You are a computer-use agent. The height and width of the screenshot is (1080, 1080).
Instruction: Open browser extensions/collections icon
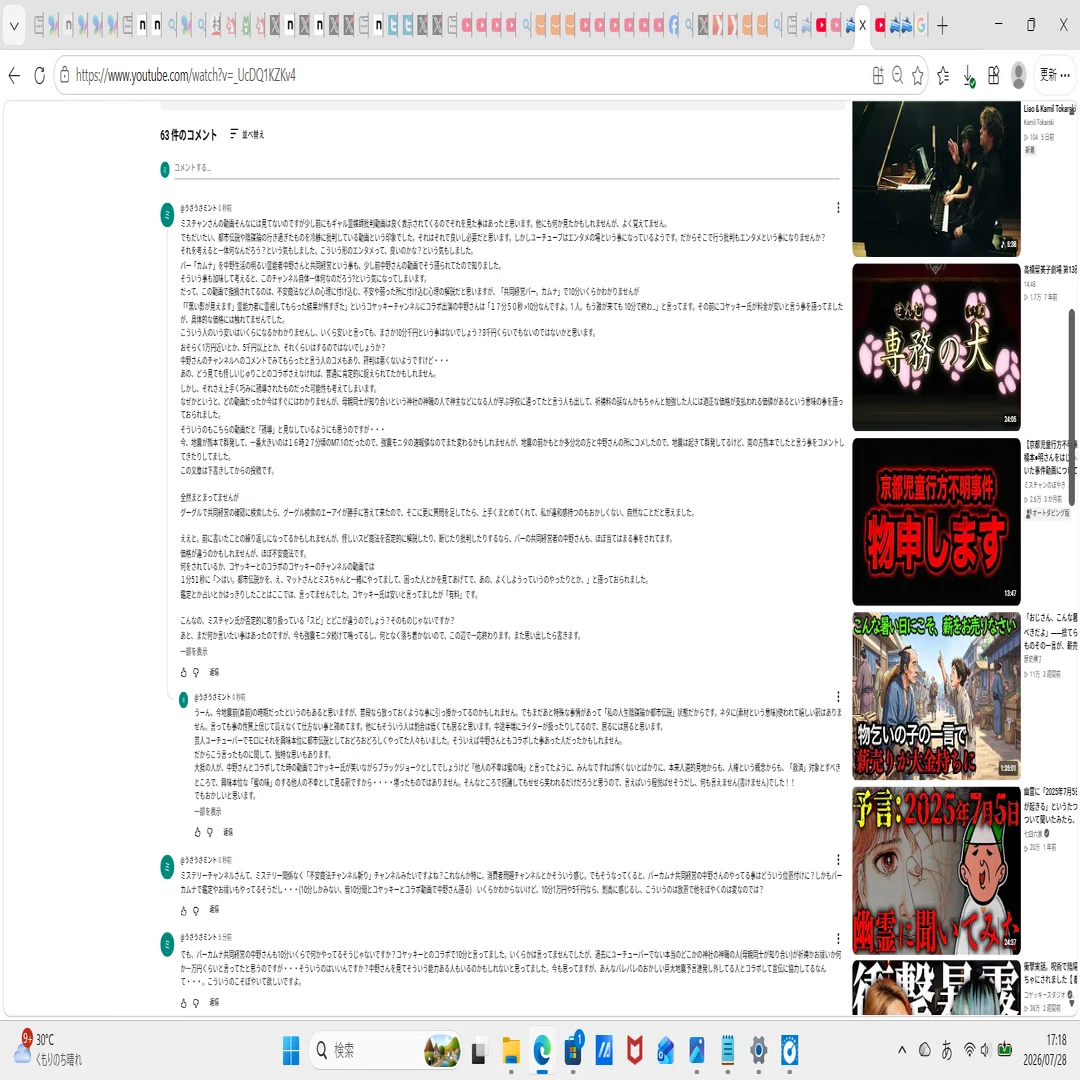pyautogui.click(x=993, y=75)
